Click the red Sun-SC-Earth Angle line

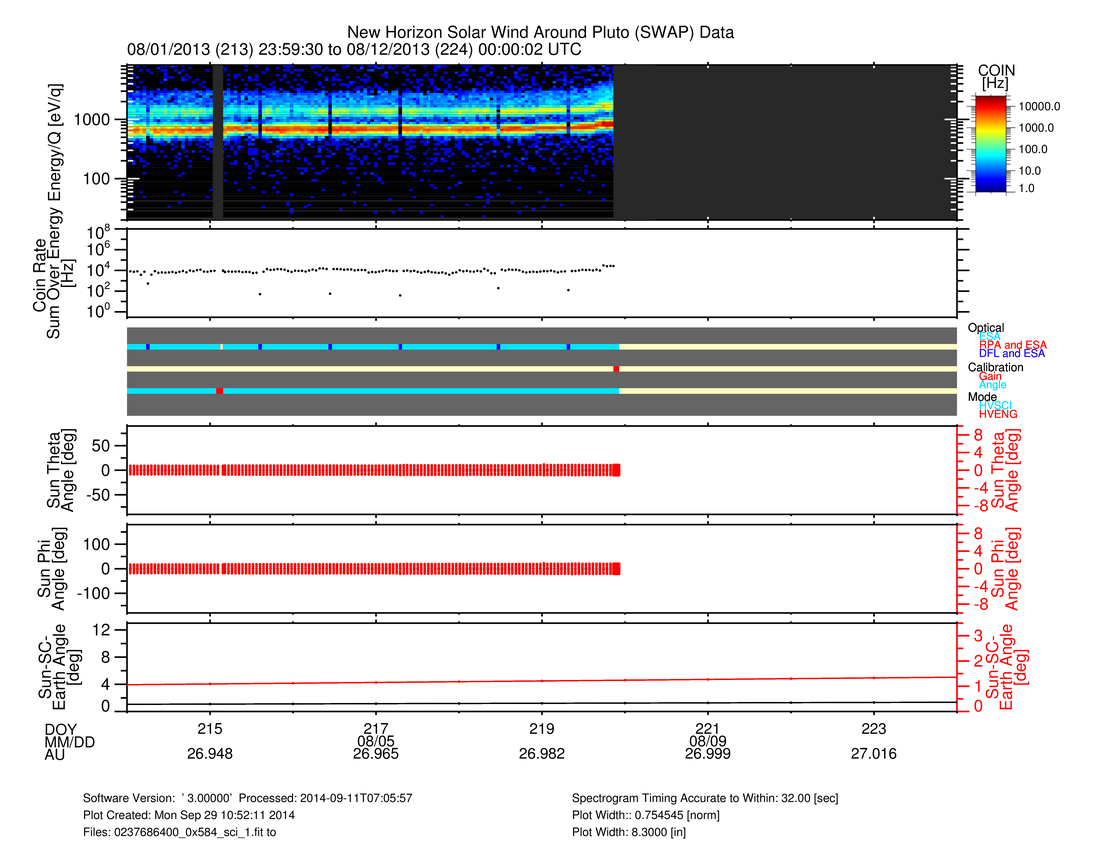540,681
